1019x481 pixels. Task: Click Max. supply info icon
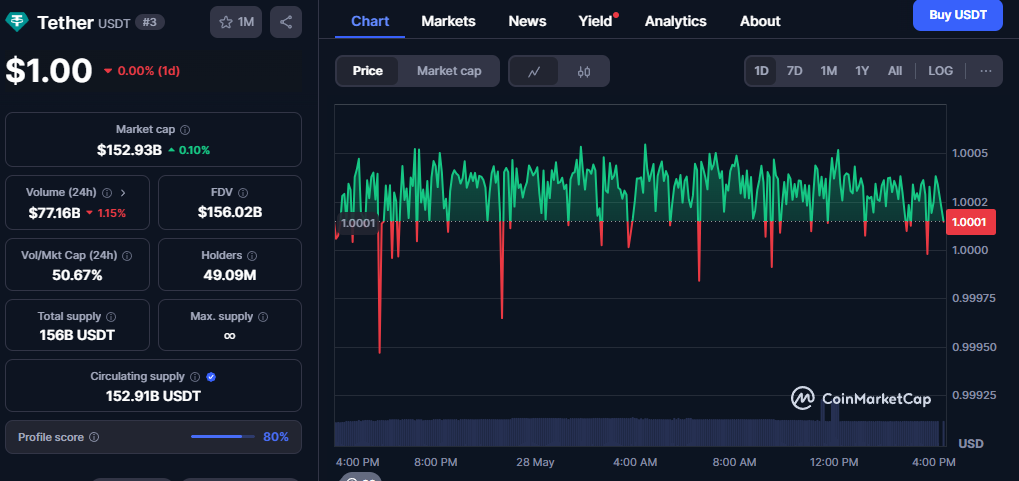click(x=263, y=317)
